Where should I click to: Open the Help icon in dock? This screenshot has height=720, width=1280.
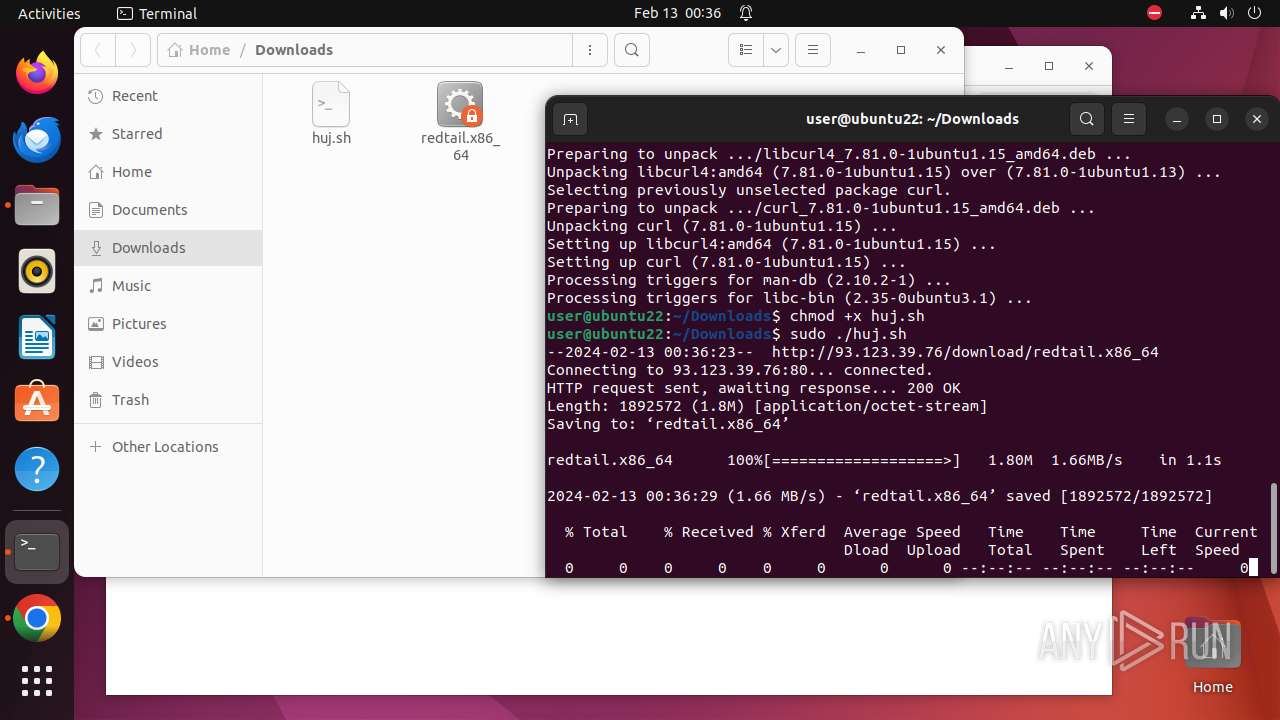click(x=37, y=469)
